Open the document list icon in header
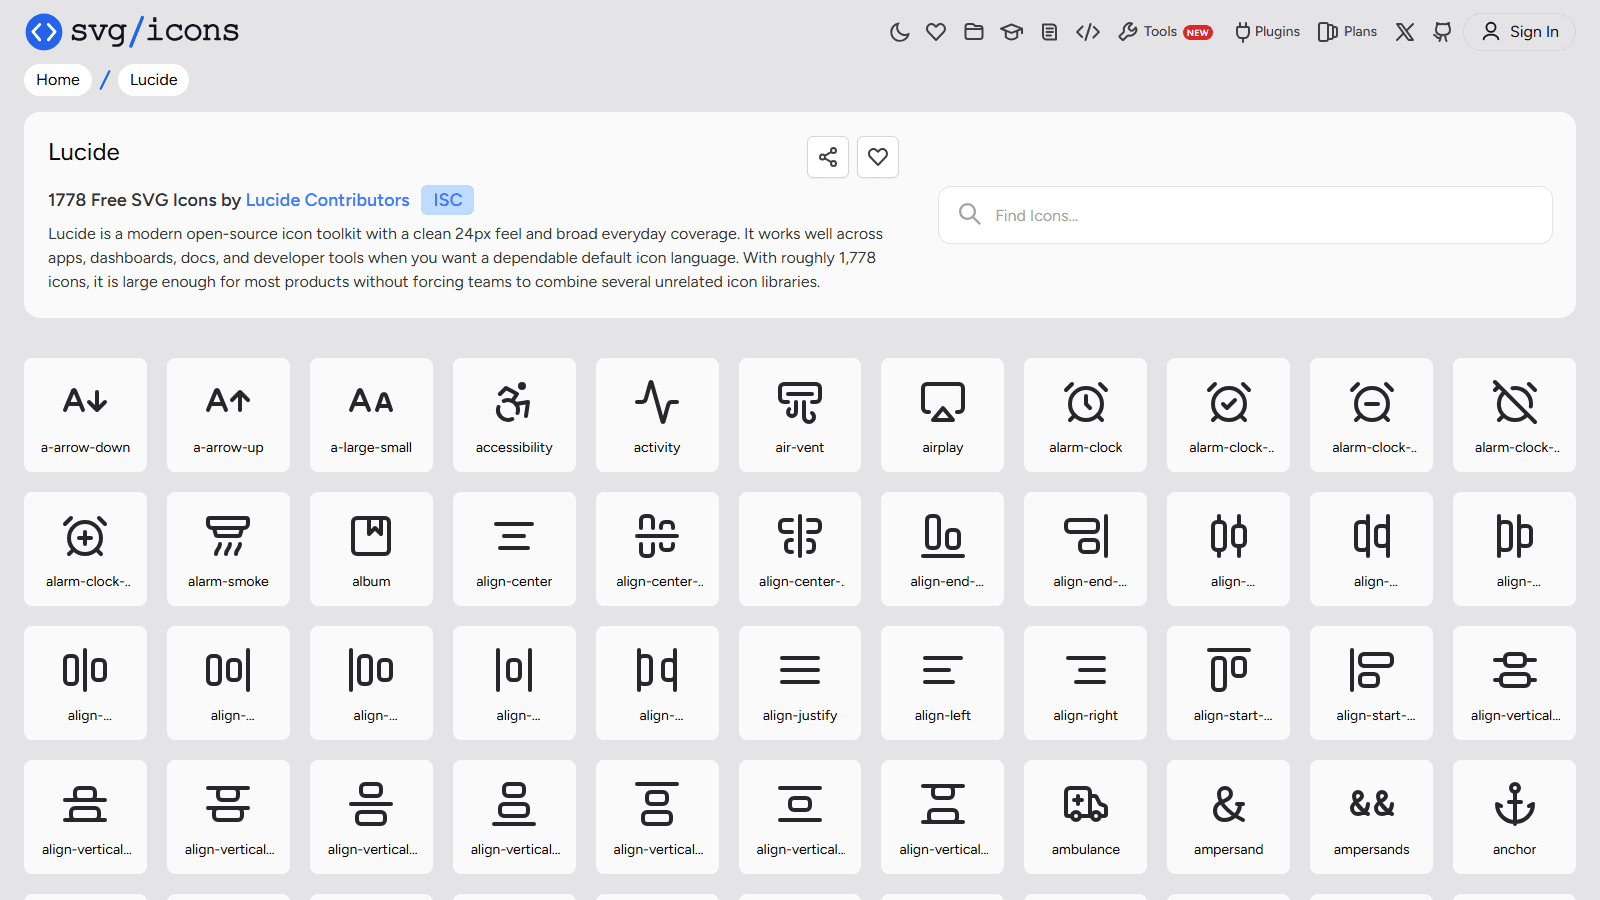The image size is (1600, 900). point(1049,32)
